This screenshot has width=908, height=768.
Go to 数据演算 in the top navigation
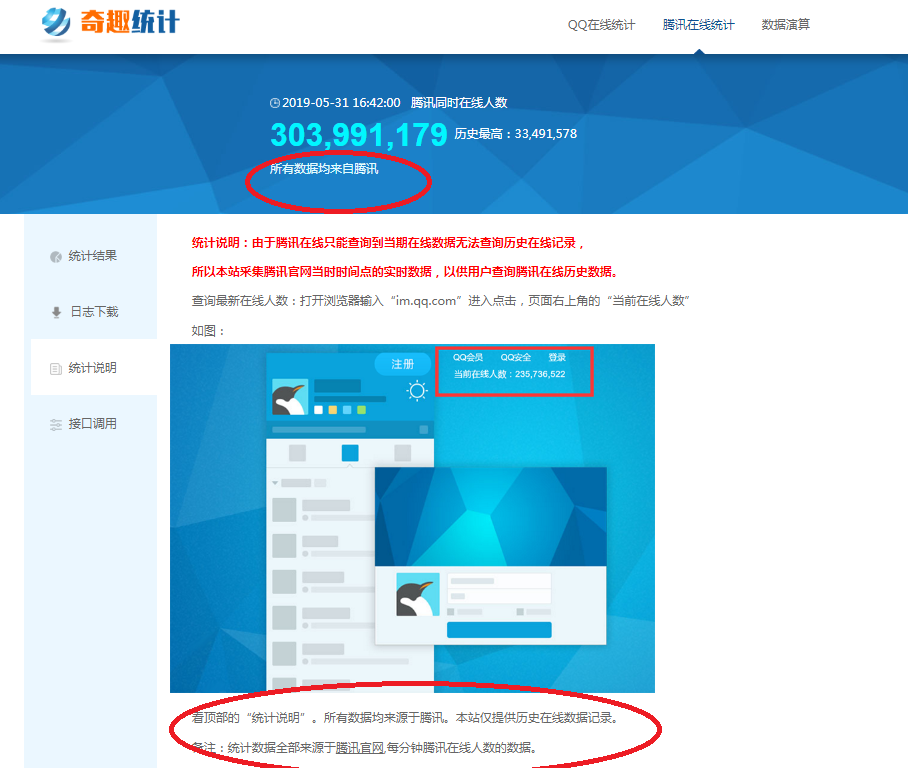coord(785,25)
